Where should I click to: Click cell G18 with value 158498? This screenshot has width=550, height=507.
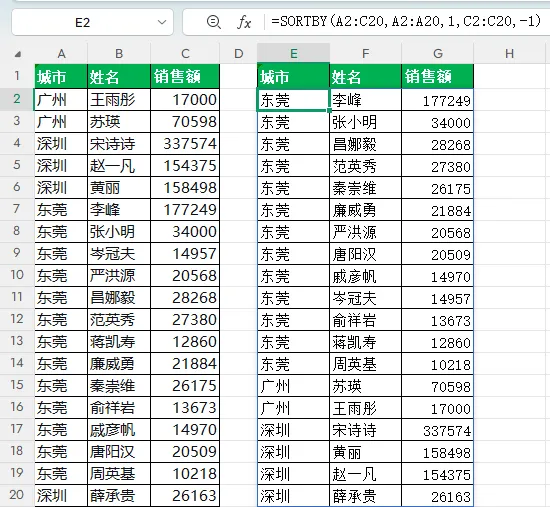coord(438,452)
